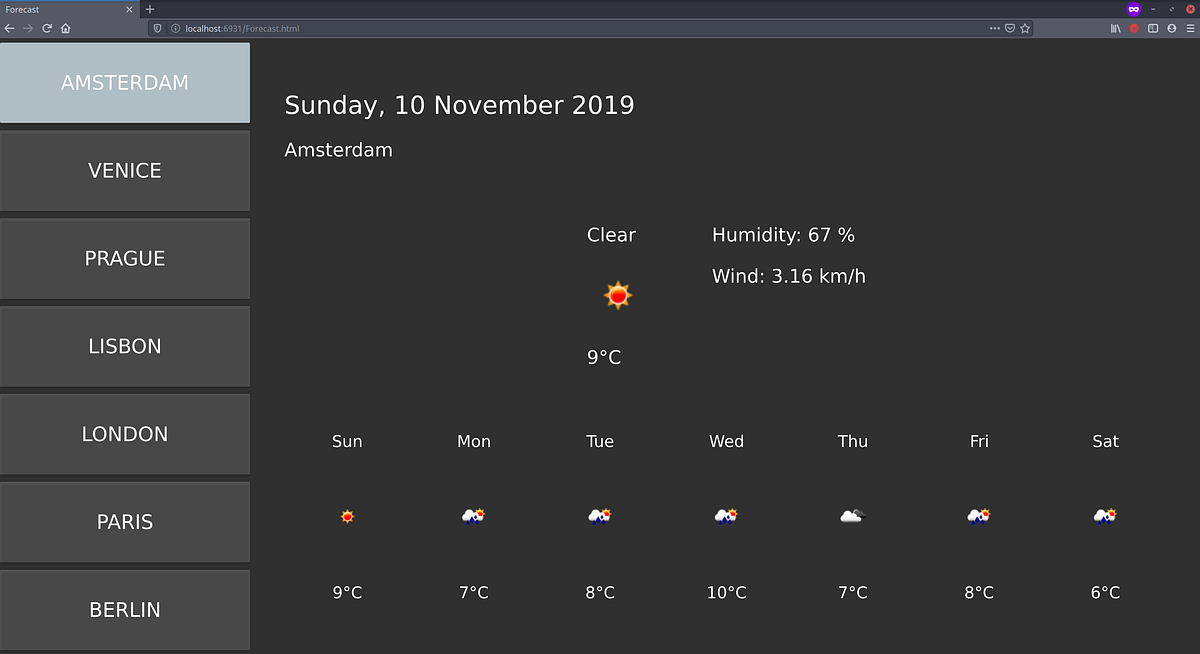Click Monday's rain cloud weather icon

[x=473, y=516]
